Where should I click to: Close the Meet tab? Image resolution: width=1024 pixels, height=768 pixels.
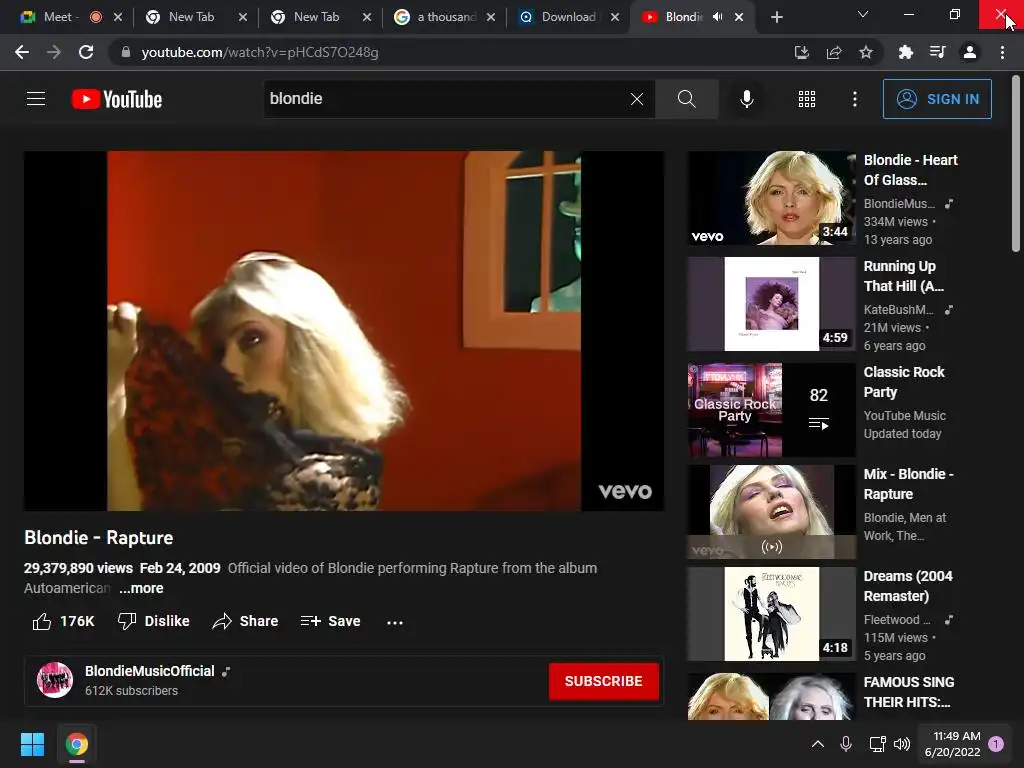point(118,17)
